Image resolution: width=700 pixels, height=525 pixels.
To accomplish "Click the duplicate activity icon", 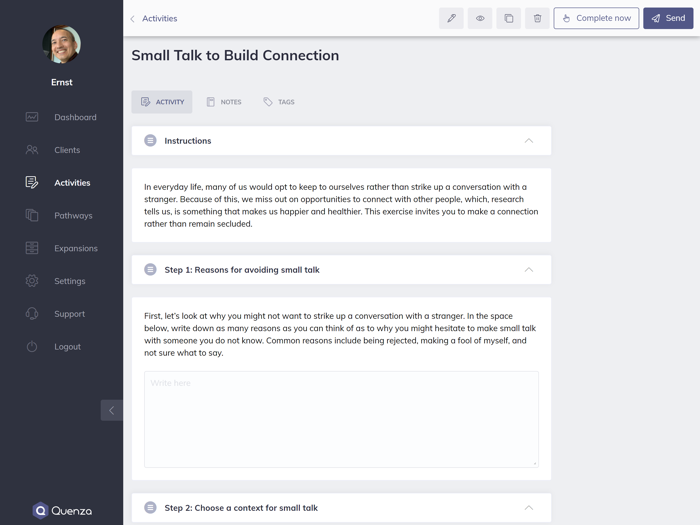I will [x=508, y=18].
